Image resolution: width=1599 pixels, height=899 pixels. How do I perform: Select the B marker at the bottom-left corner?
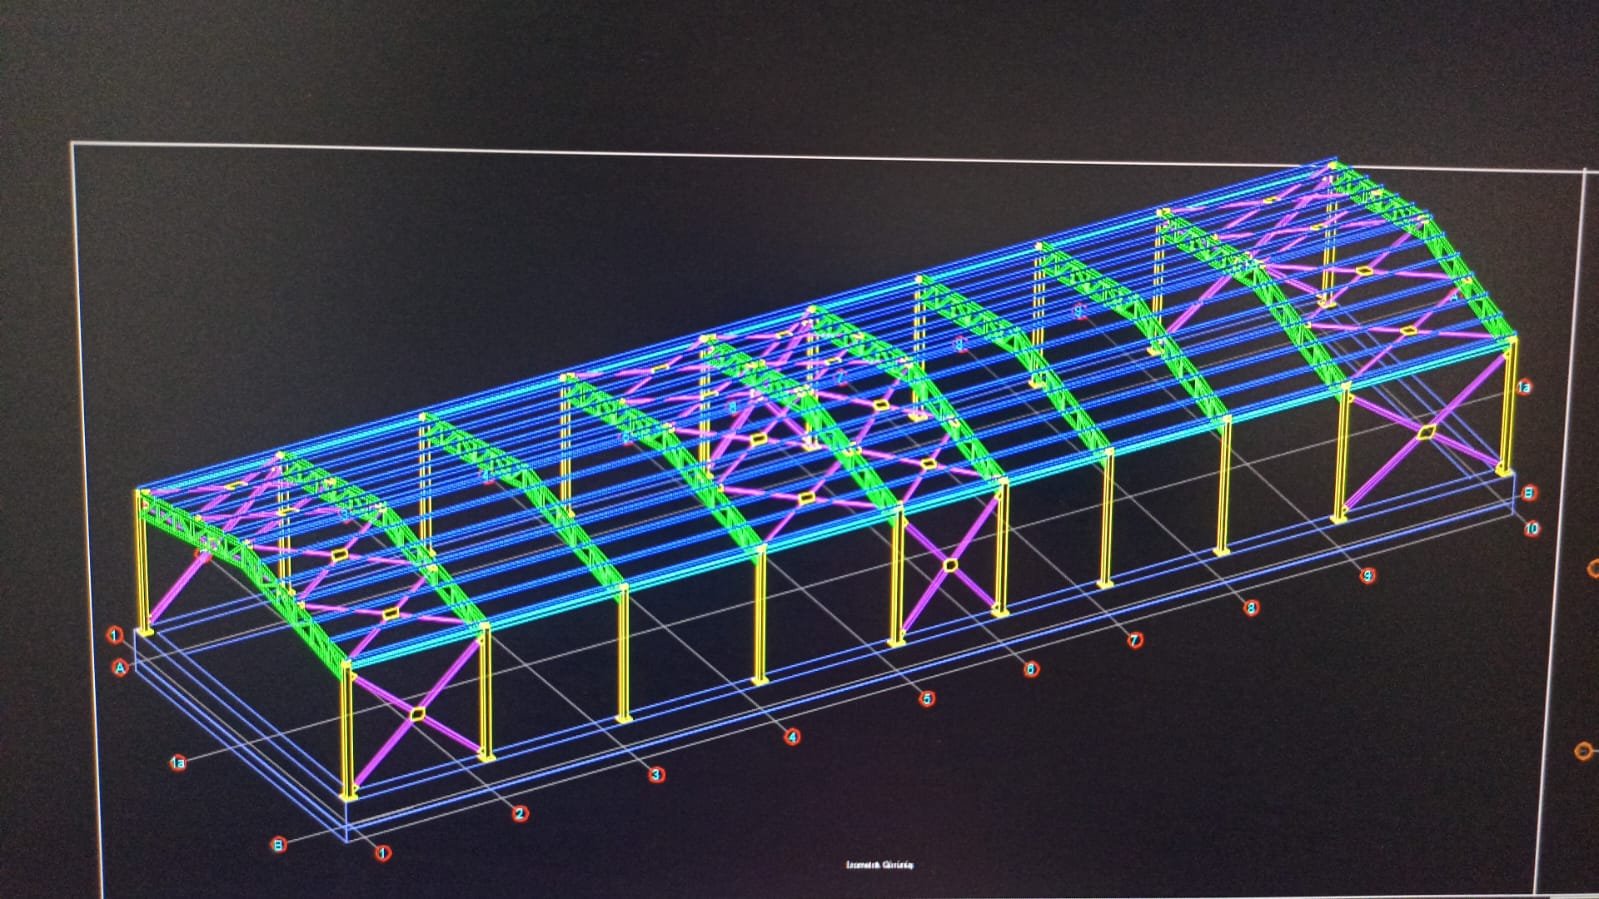point(279,844)
